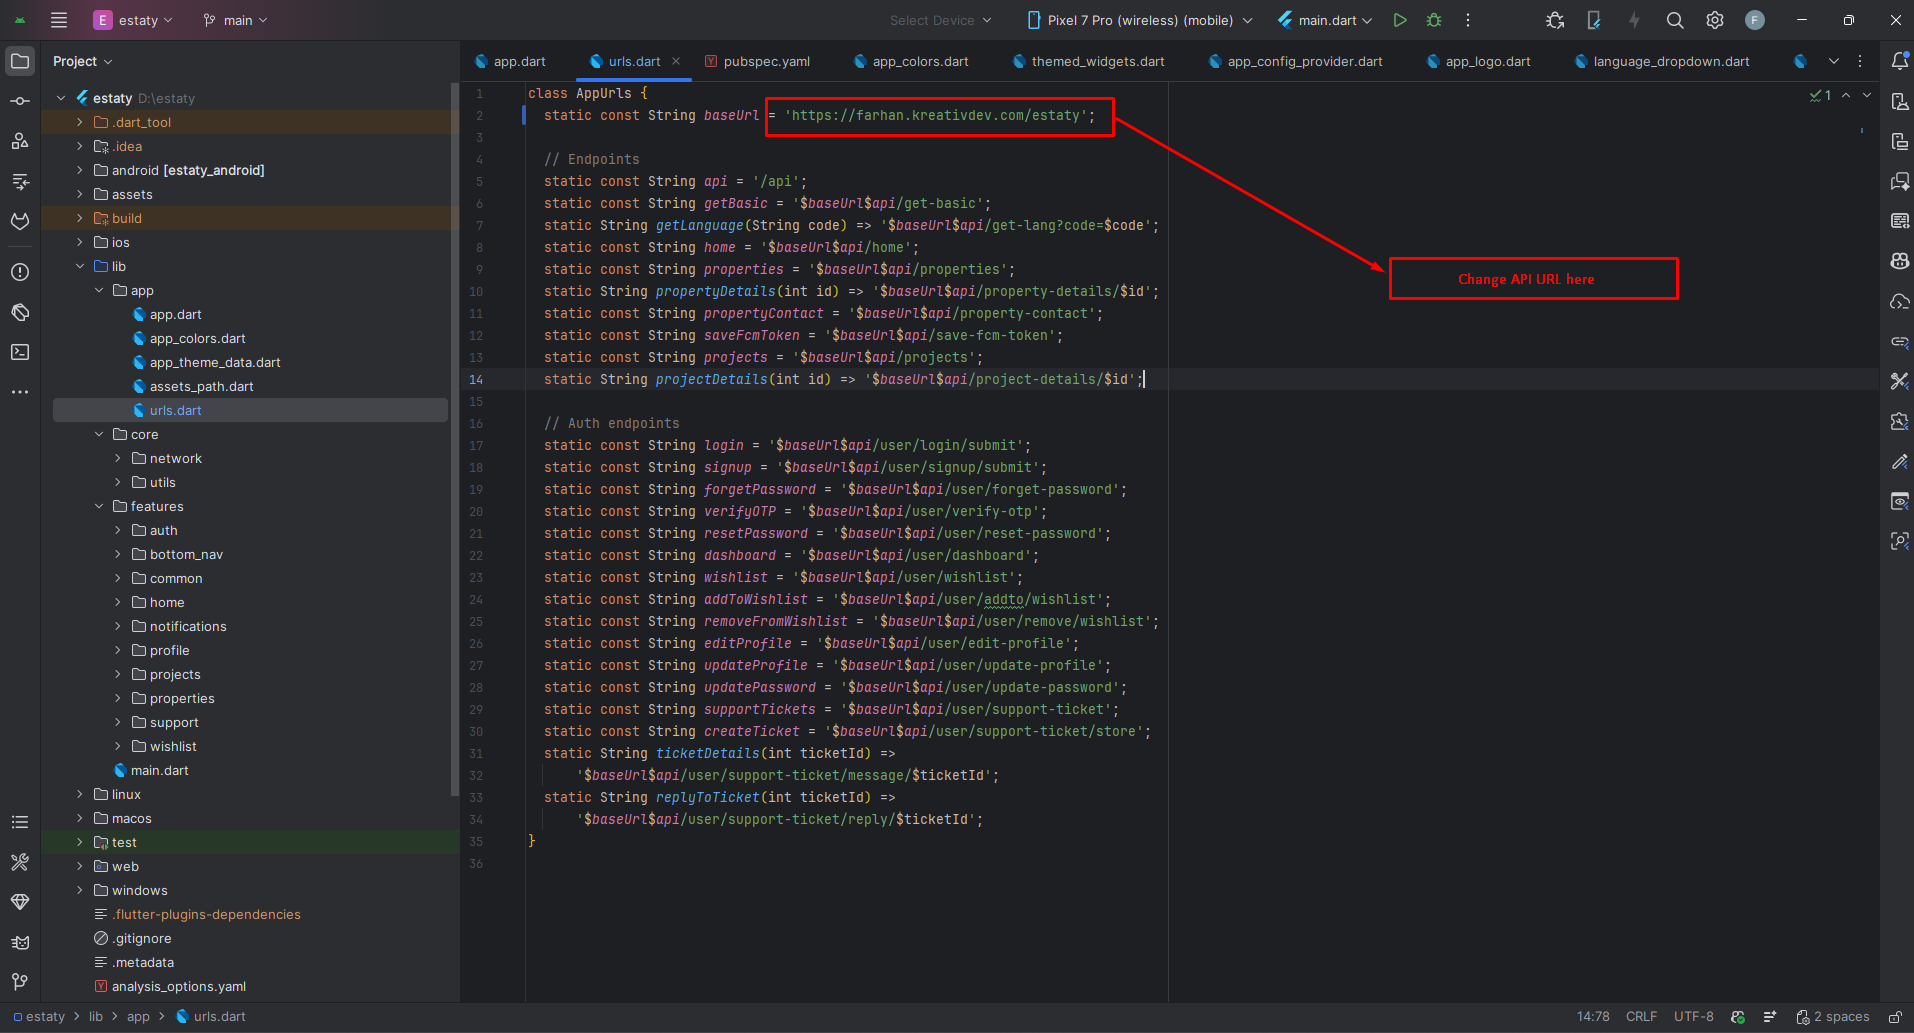The image size is (1914, 1033).
Task: Open Notifications bell
Action: [1900, 61]
